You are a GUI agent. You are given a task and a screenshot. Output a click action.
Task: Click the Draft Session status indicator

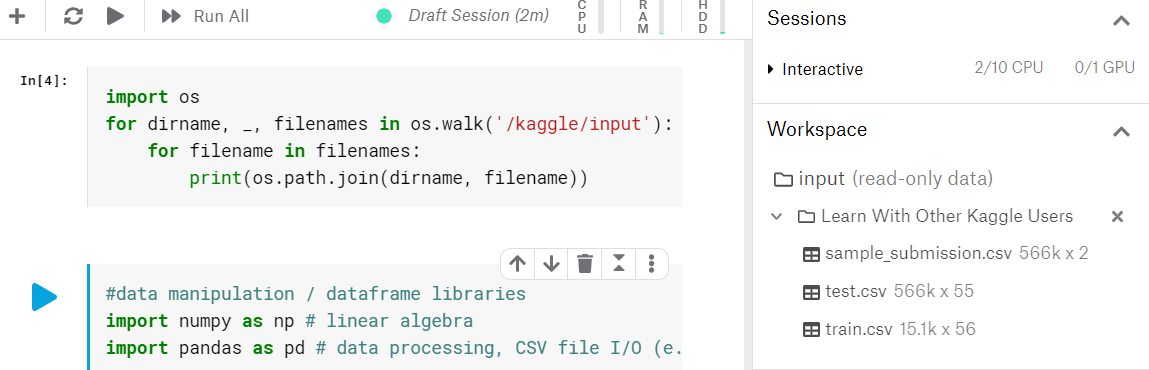pos(462,16)
